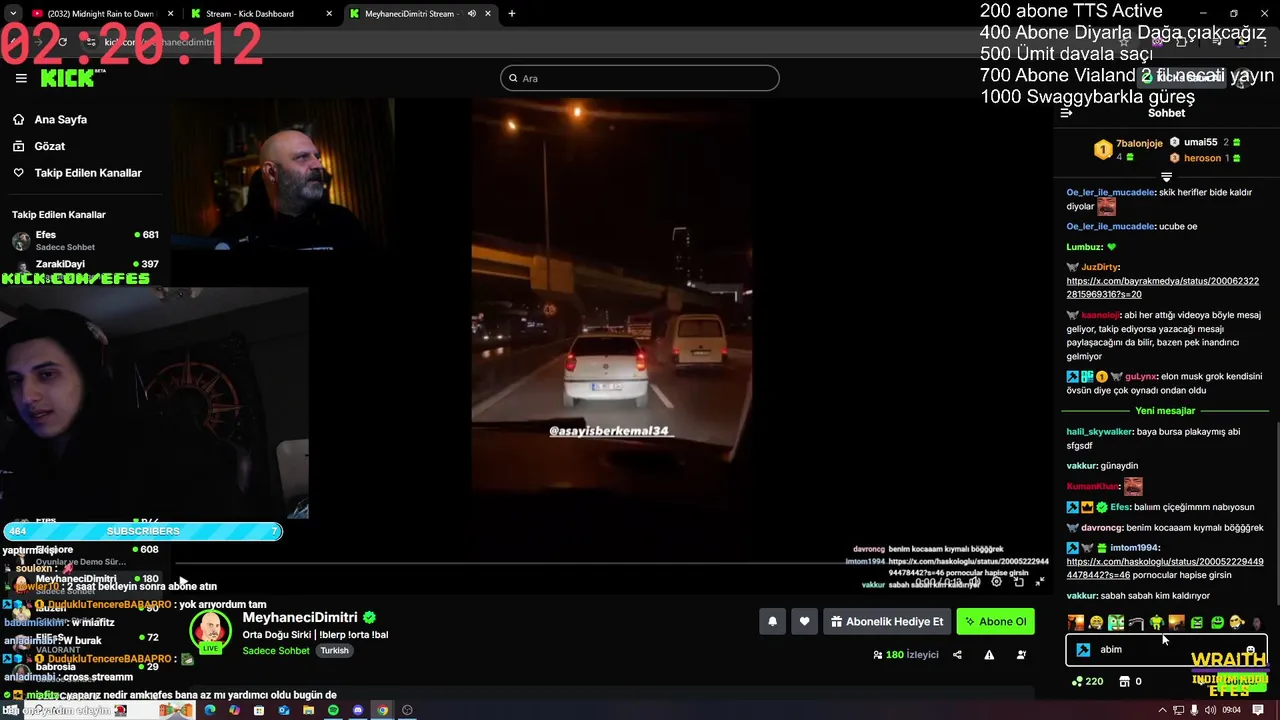This screenshot has height=720, width=1280.
Task: Open system volume in tray
Action: pos(1211,710)
